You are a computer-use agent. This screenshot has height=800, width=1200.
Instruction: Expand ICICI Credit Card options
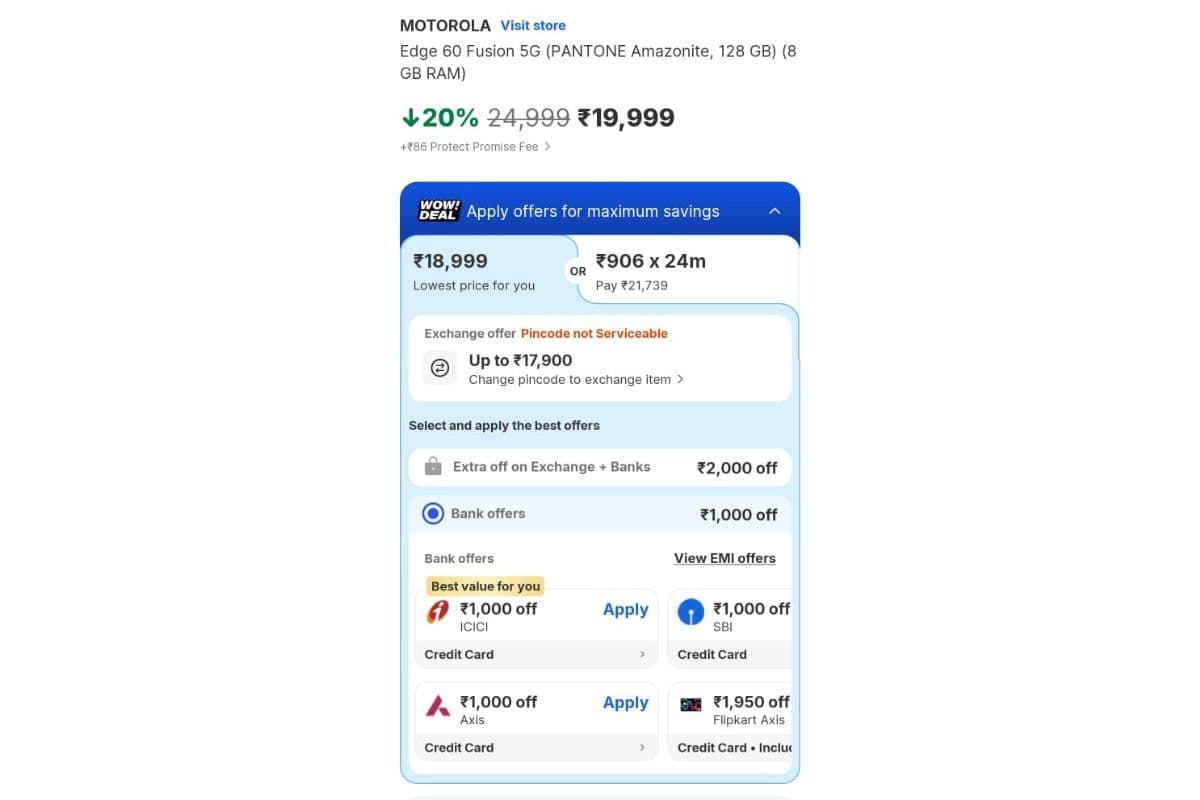pos(536,654)
